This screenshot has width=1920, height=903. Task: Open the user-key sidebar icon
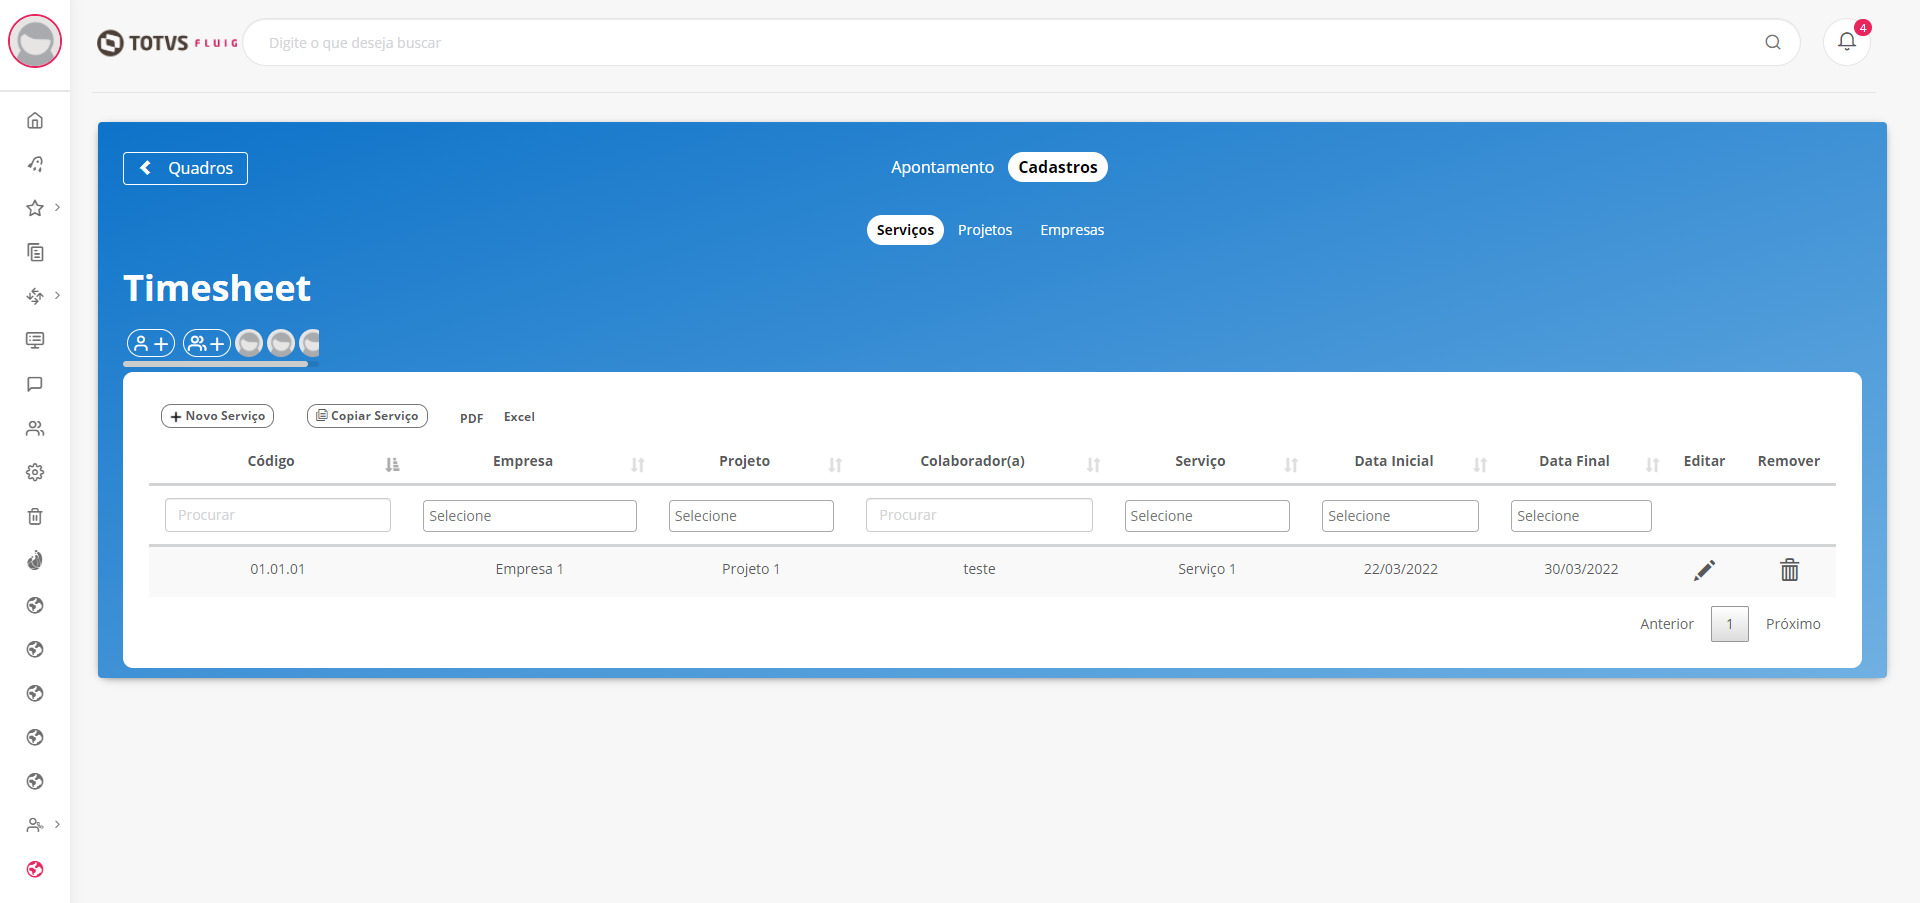tap(35, 825)
